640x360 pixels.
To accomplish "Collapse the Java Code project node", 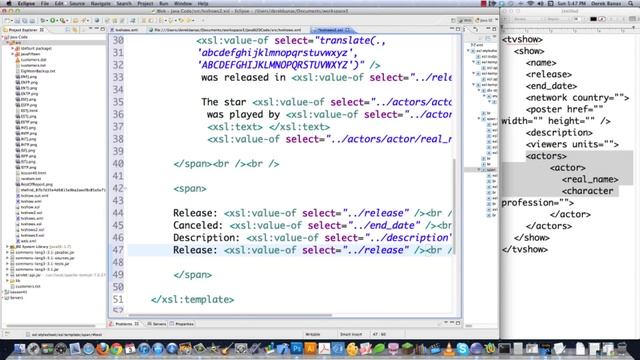I will (x=3, y=37).
